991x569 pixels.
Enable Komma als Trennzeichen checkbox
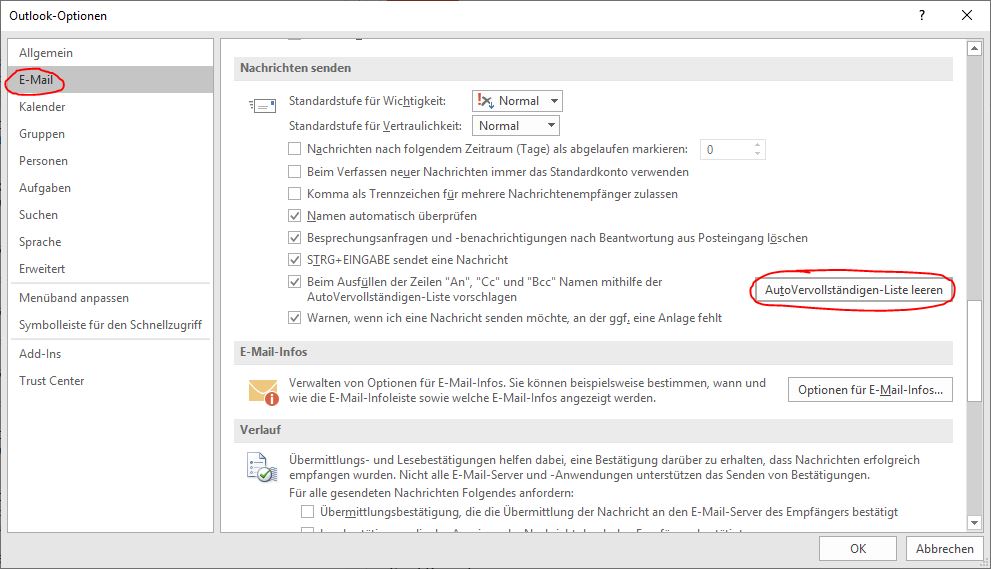pyautogui.click(x=295, y=193)
